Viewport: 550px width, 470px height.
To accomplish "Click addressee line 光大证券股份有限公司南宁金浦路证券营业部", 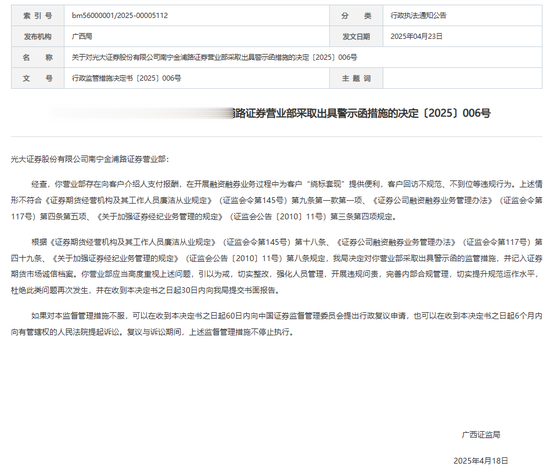I will pyautogui.click(x=90, y=159).
